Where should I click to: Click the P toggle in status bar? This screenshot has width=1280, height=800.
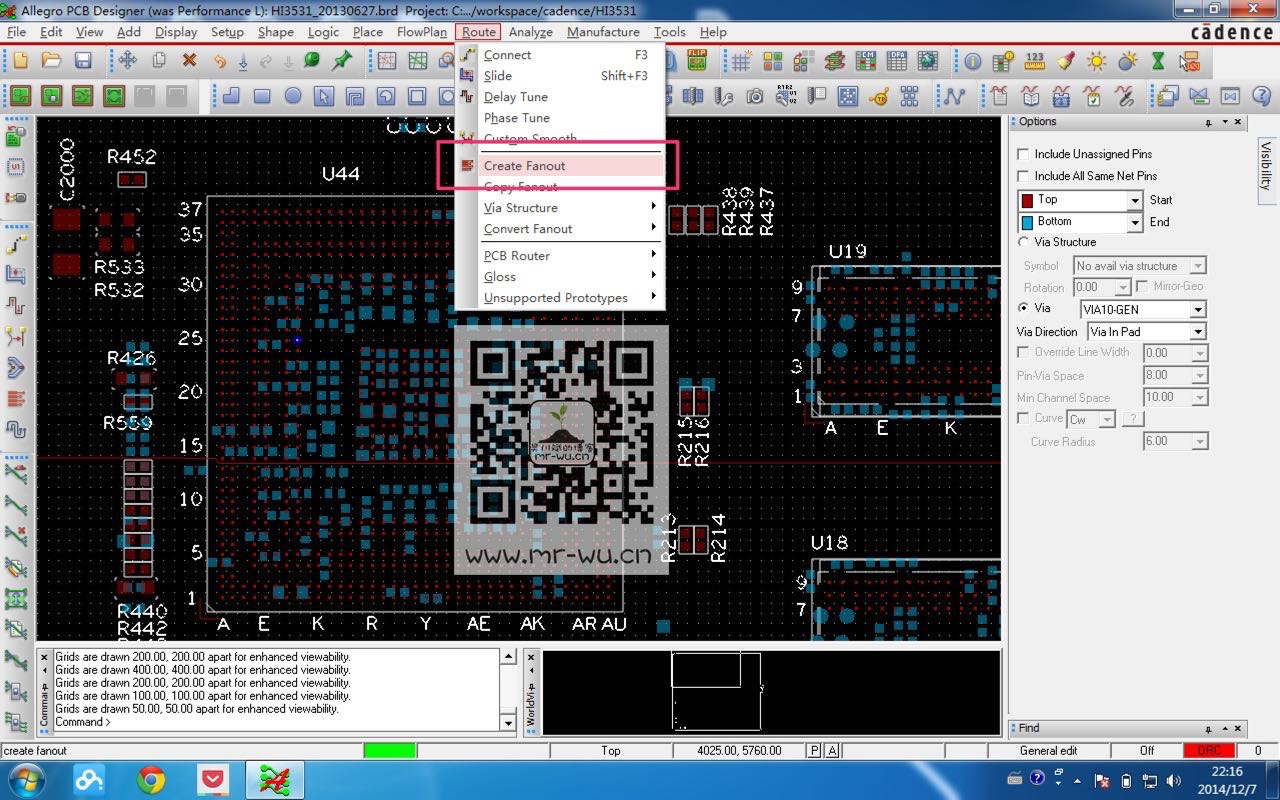coord(814,750)
